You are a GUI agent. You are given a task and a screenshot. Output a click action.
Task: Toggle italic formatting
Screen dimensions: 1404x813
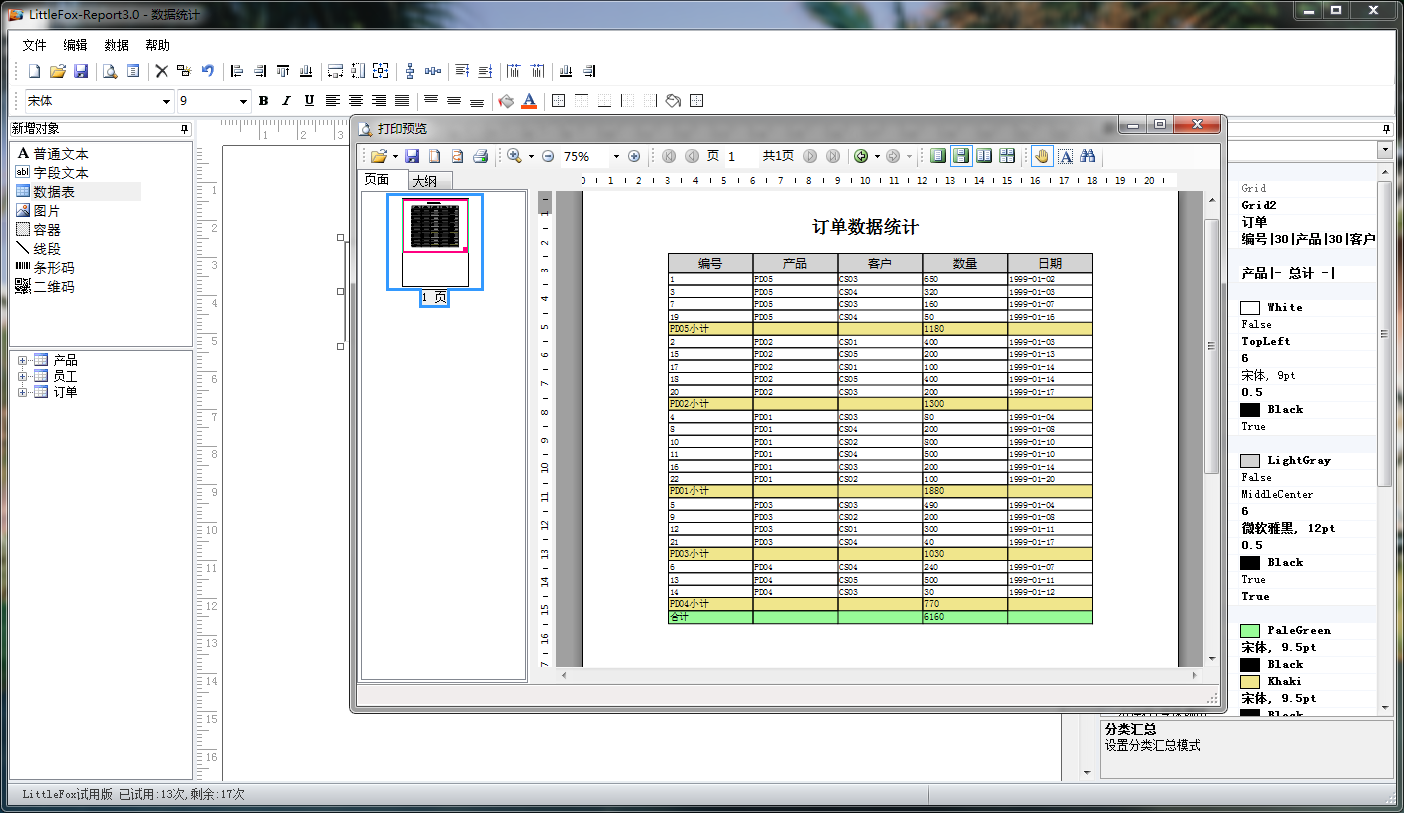point(286,100)
